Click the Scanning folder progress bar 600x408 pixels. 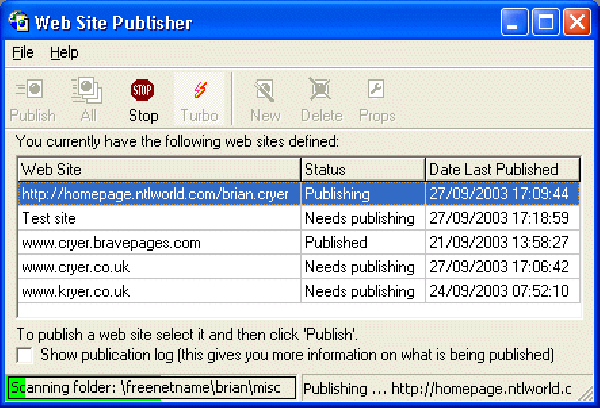pos(152,388)
